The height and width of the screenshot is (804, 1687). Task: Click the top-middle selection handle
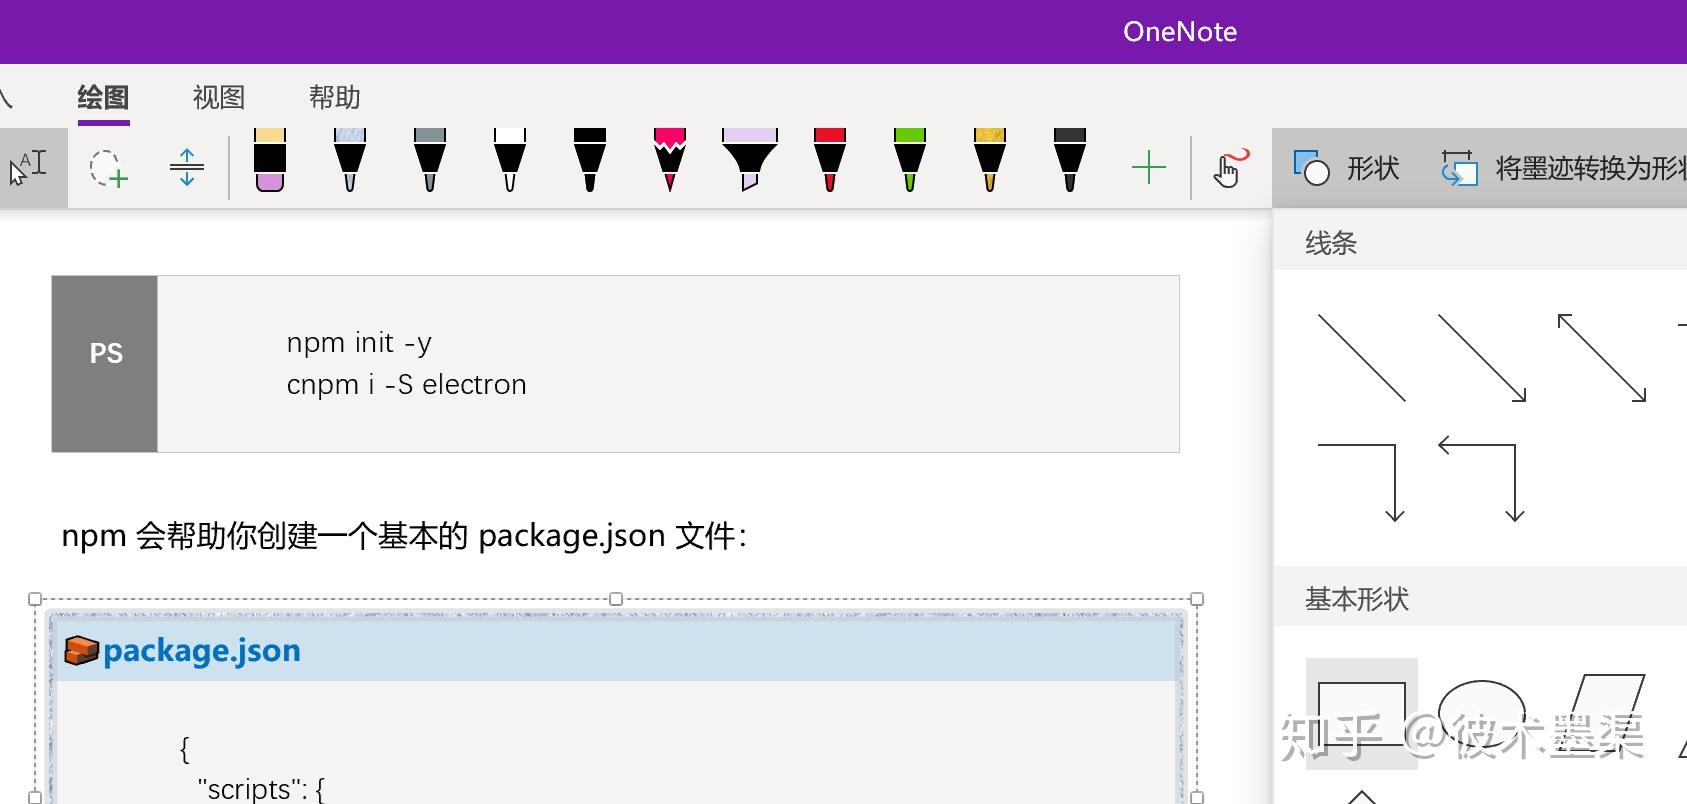click(x=616, y=599)
